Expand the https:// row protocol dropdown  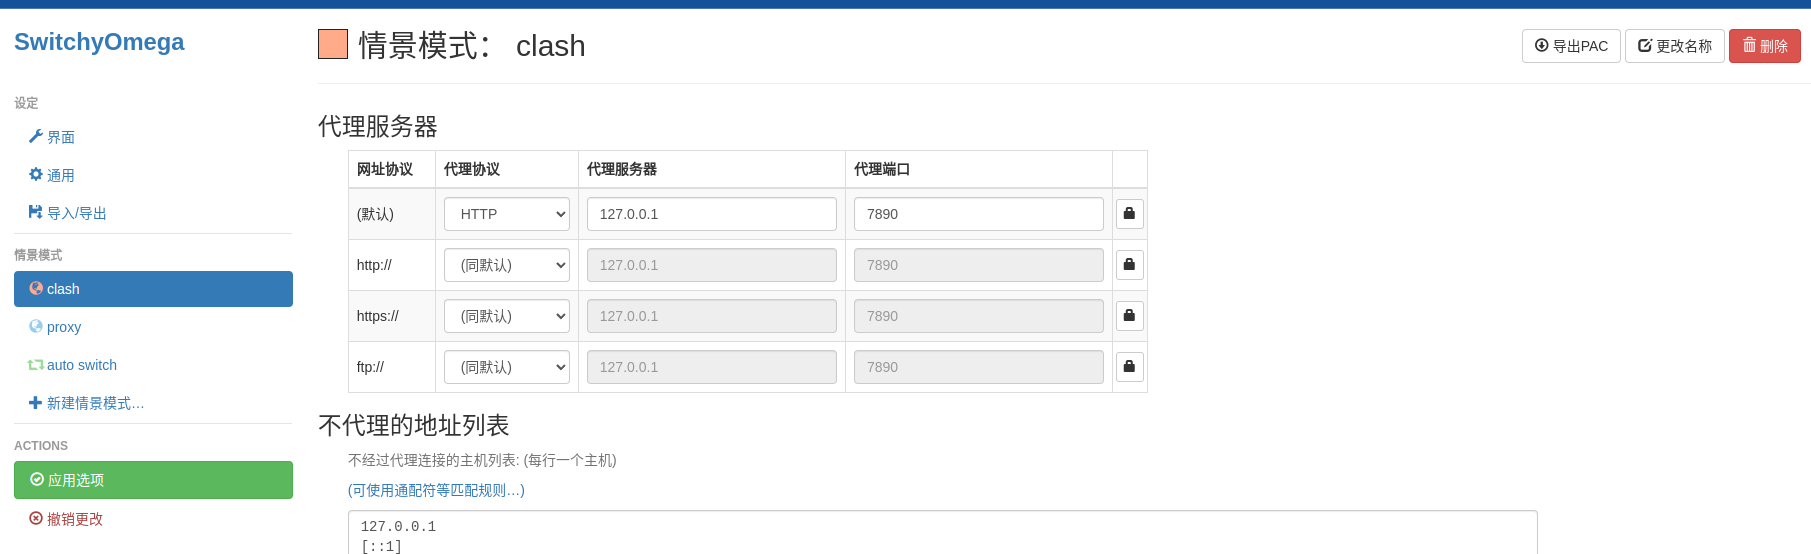pyautogui.click(x=506, y=316)
